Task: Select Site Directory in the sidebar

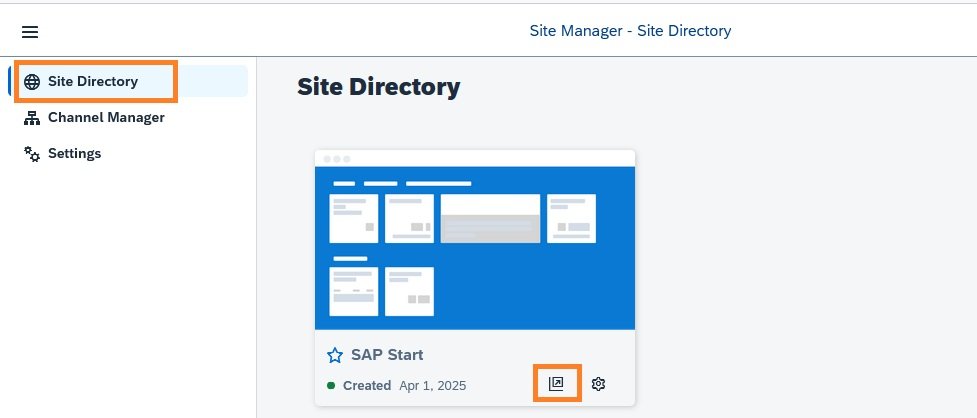Action: pos(128,81)
